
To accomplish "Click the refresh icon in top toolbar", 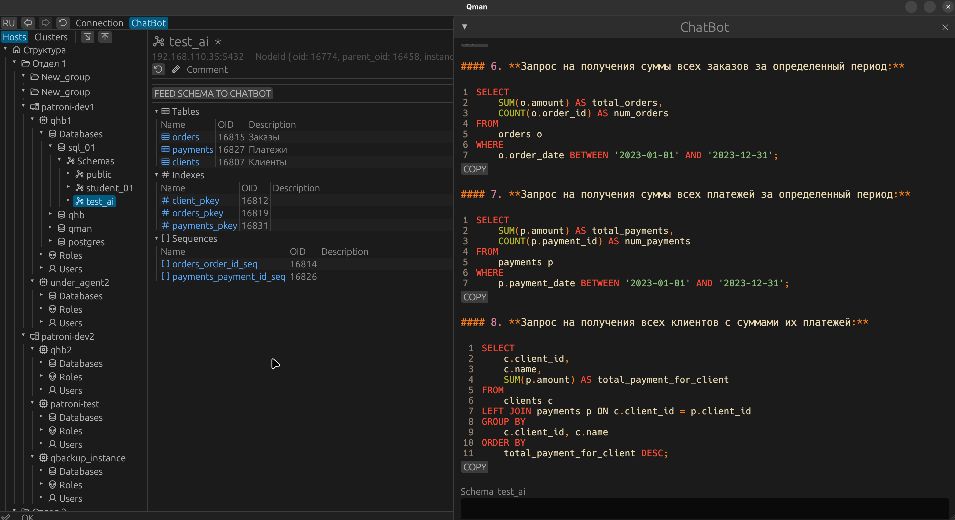I will (x=63, y=22).
